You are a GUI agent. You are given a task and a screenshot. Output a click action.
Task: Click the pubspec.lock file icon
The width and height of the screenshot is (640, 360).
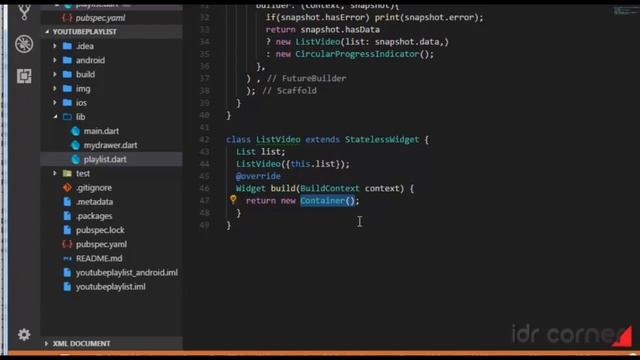67,230
